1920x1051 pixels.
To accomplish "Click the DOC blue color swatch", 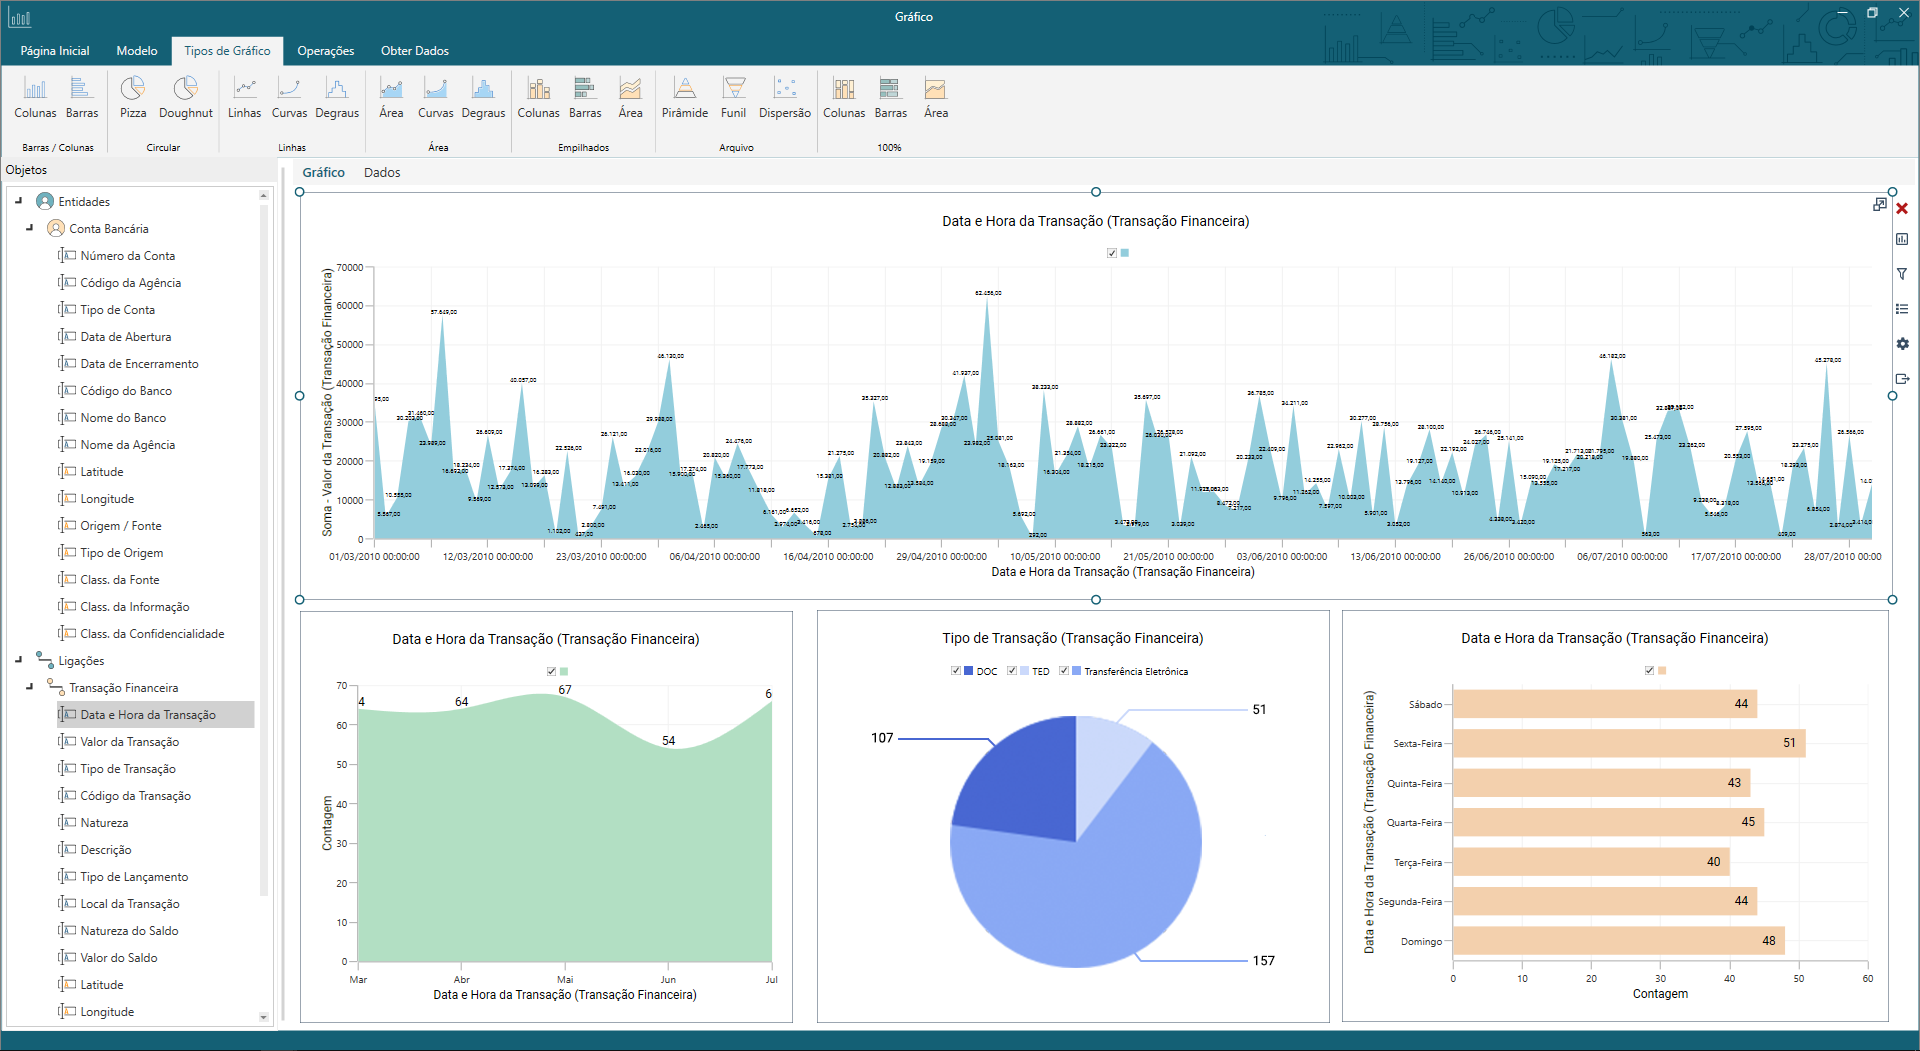I will (x=967, y=671).
